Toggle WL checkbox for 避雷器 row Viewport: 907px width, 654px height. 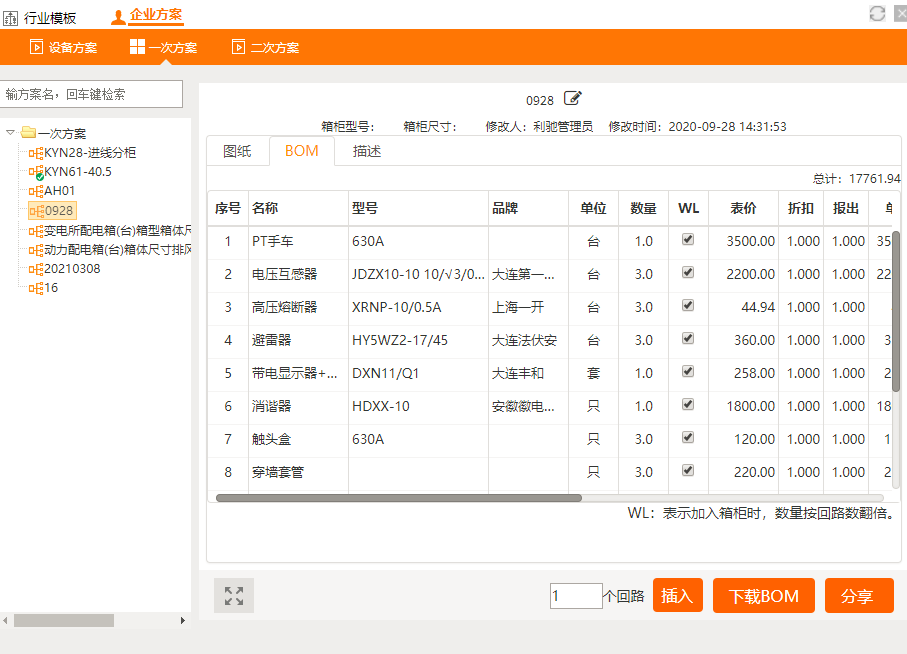(688, 338)
